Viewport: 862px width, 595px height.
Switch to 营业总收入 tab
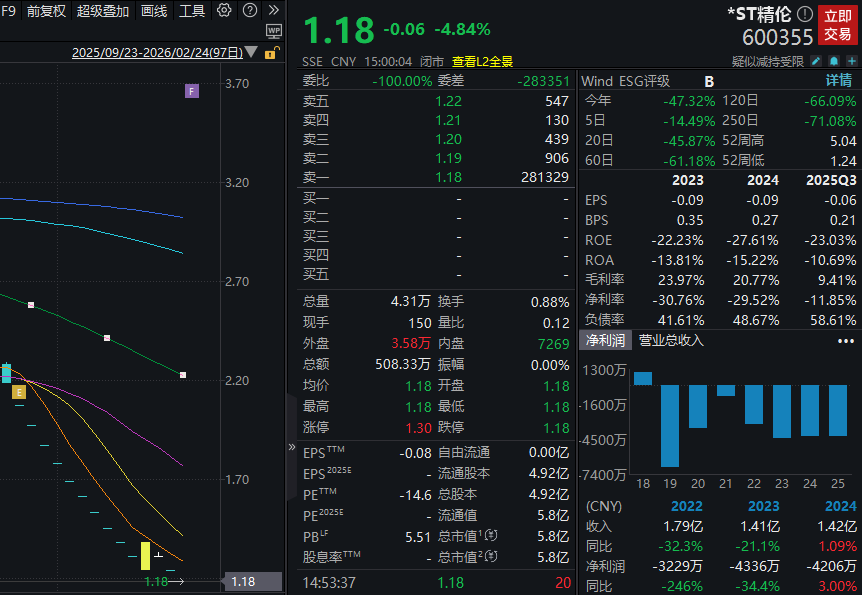(671, 340)
